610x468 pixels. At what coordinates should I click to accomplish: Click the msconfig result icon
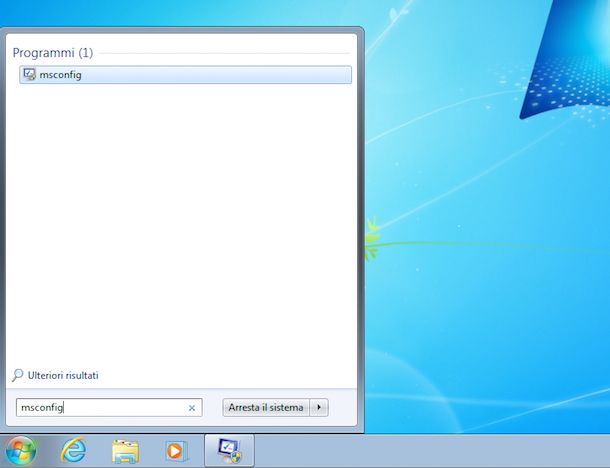tap(29, 74)
